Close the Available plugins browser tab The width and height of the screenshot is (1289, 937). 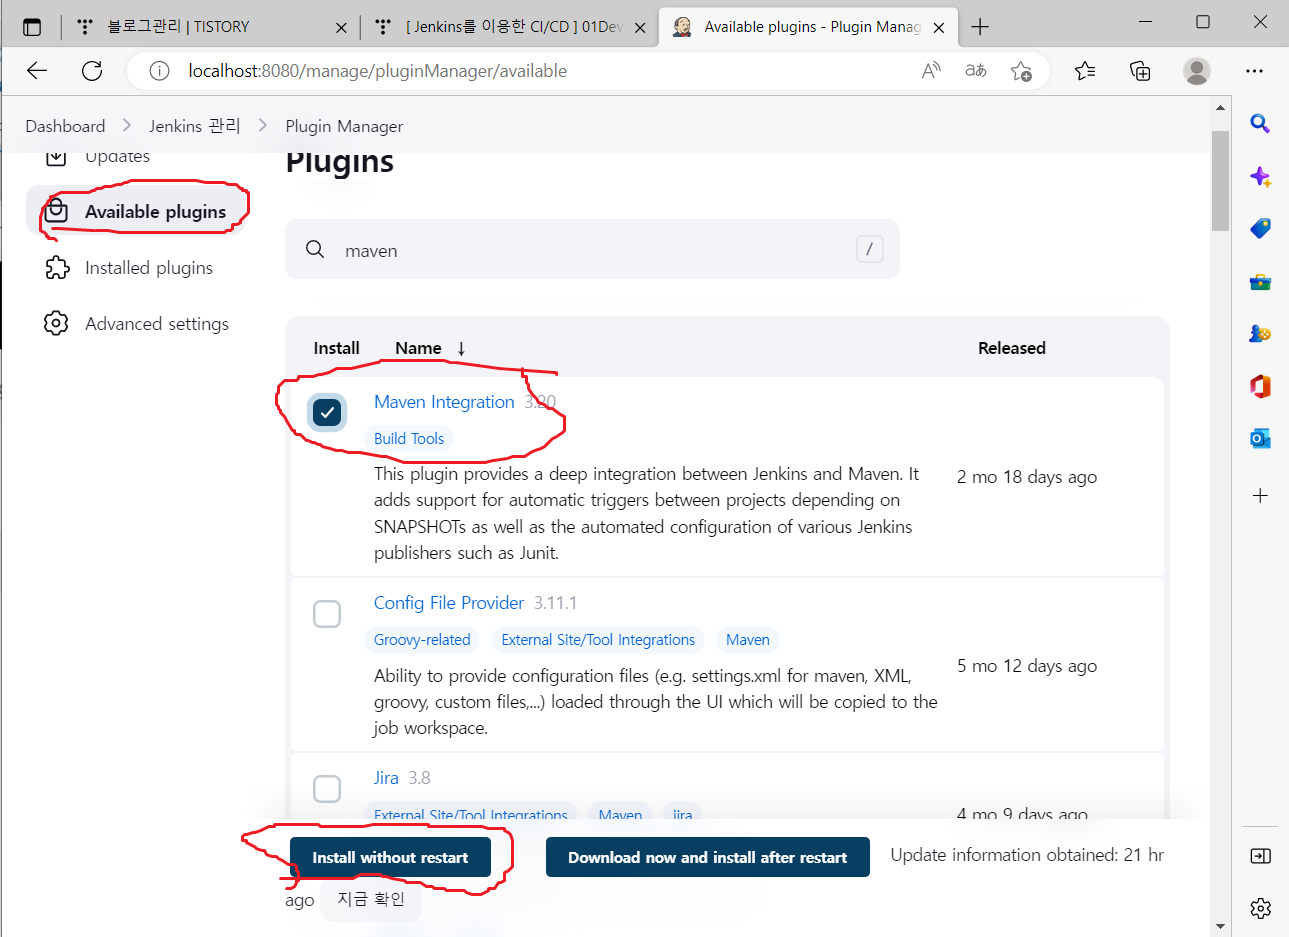click(x=939, y=27)
